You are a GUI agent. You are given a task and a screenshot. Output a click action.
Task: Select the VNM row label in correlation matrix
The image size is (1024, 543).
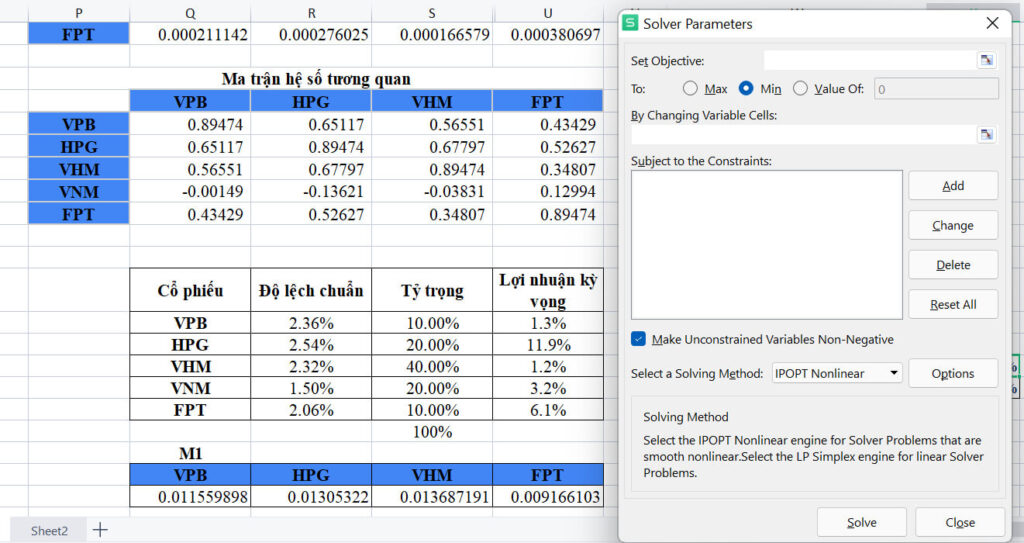79,191
